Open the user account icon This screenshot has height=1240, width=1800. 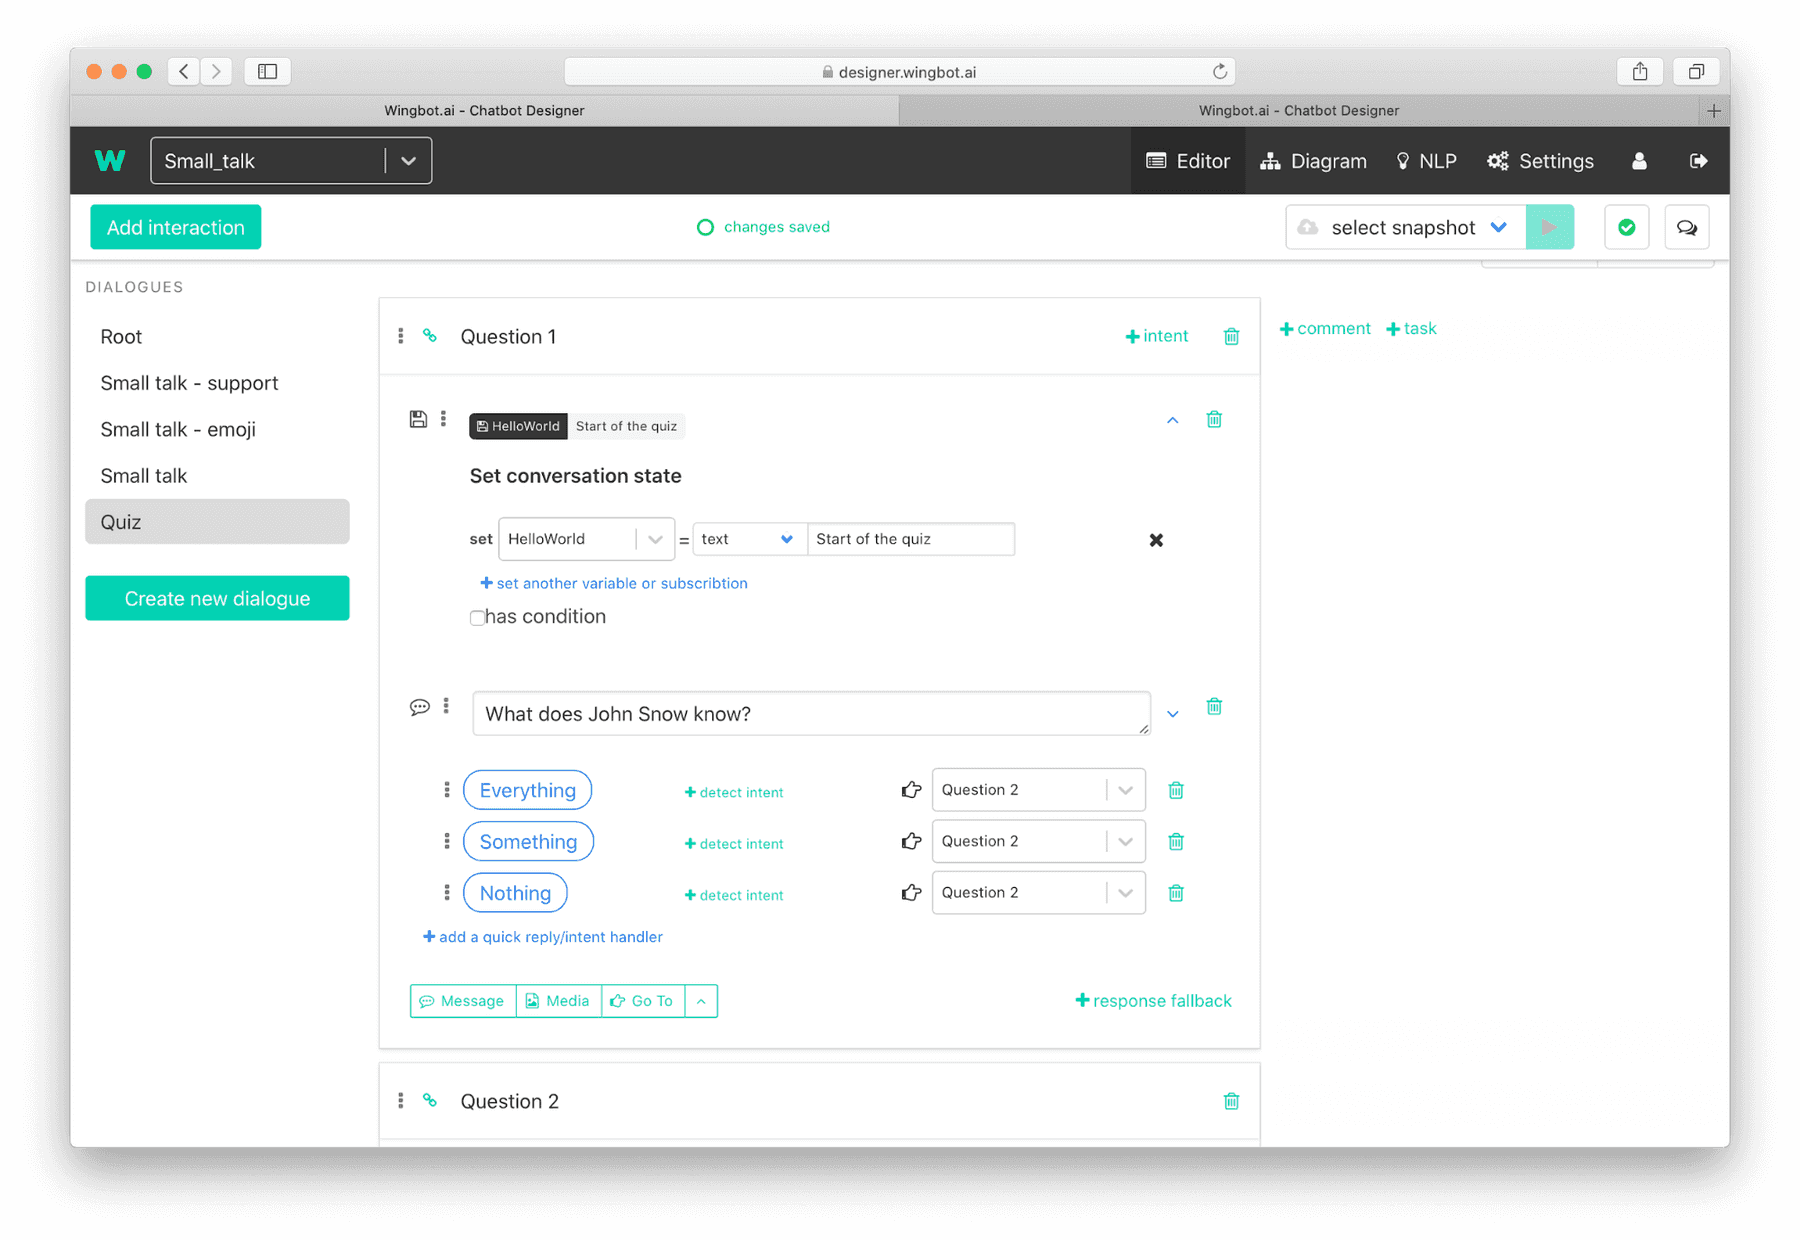1638,161
